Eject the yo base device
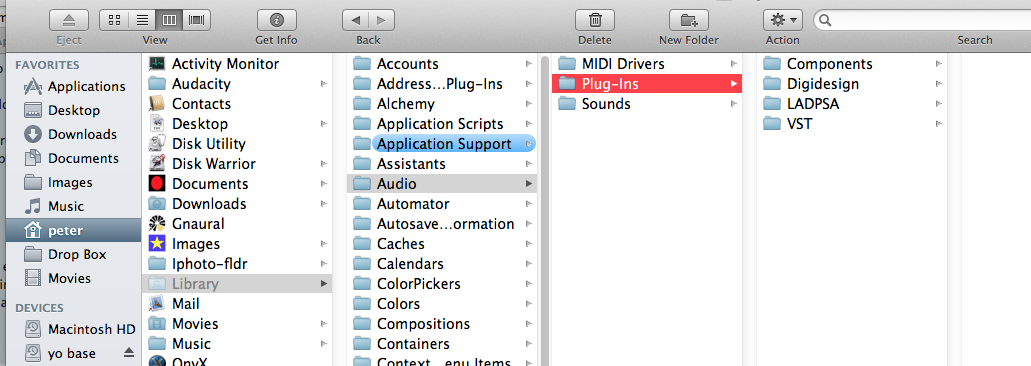This screenshot has width=1031, height=366. click(129, 353)
